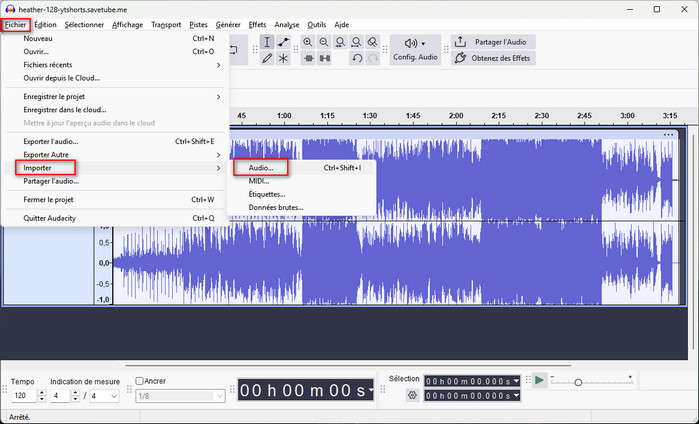Click the Zoom Toggle icon
Image resolution: width=699 pixels, height=424 pixels.
372,42
